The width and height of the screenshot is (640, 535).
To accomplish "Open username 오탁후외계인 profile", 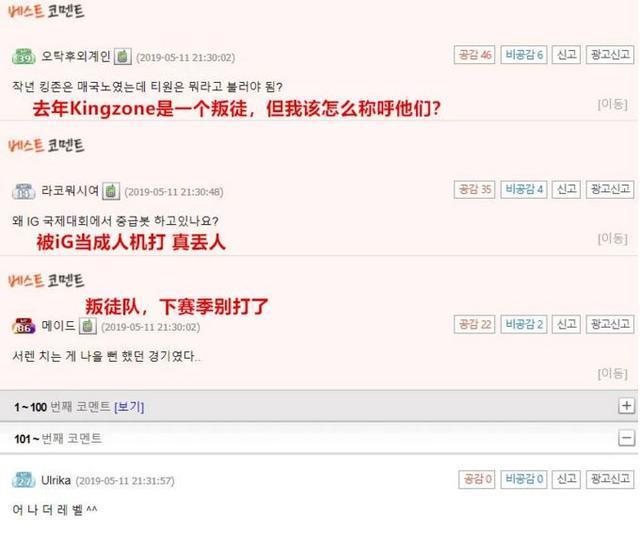I will tap(76, 56).
